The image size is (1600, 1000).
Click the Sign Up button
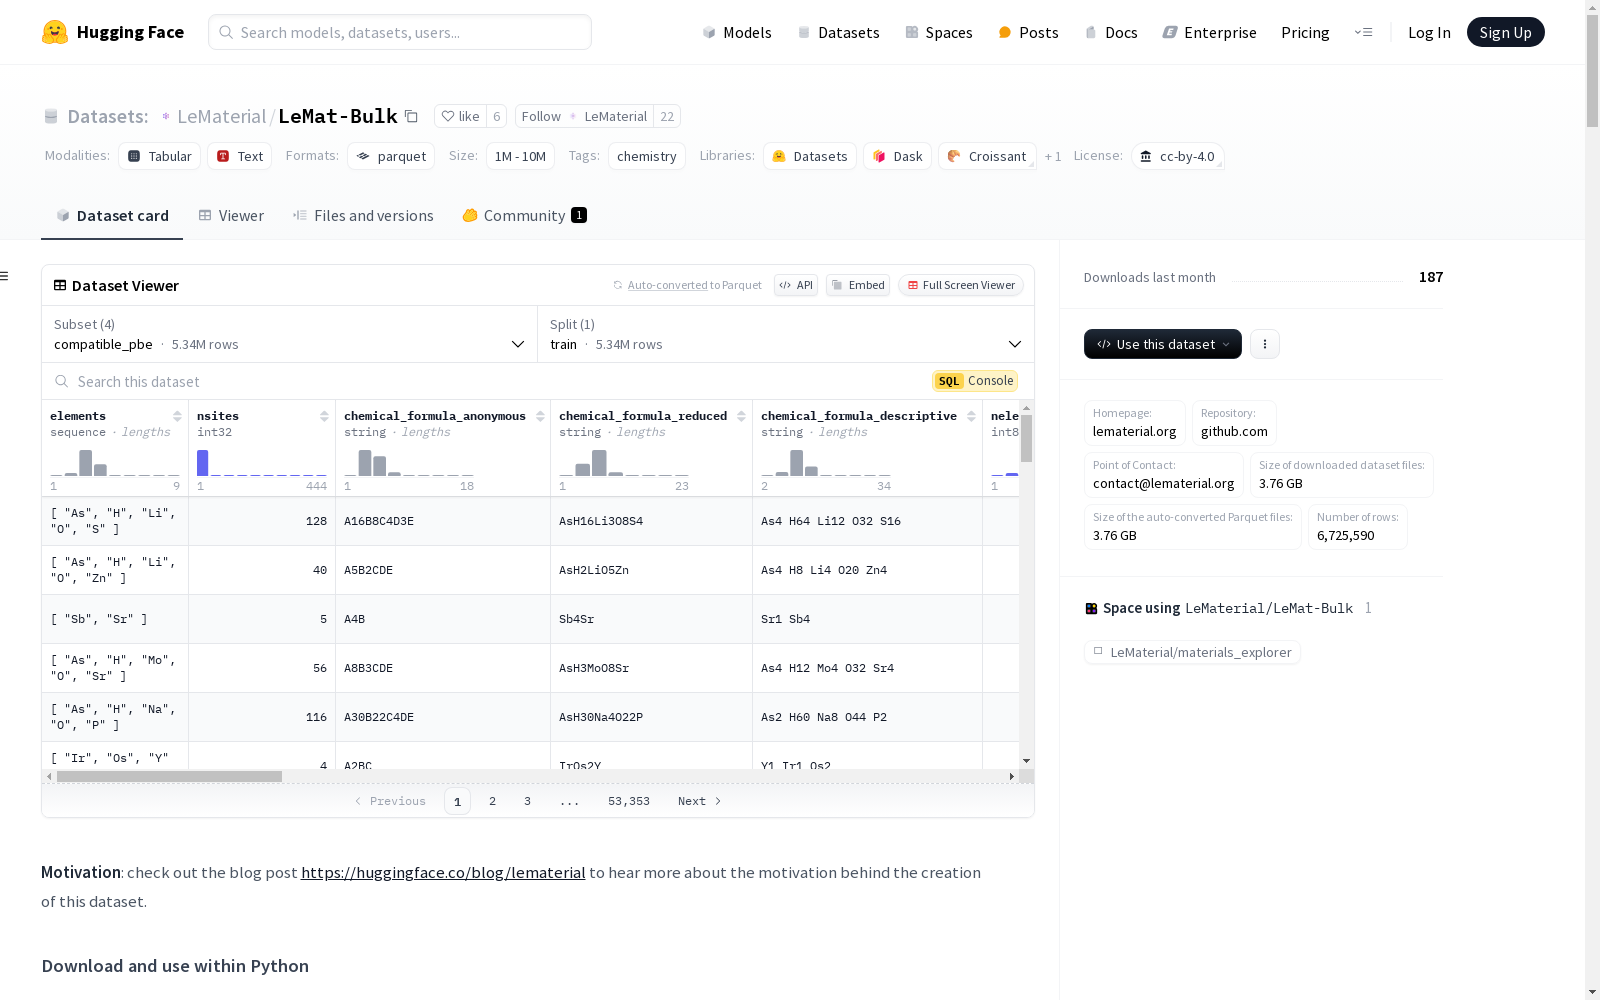click(1506, 32)
